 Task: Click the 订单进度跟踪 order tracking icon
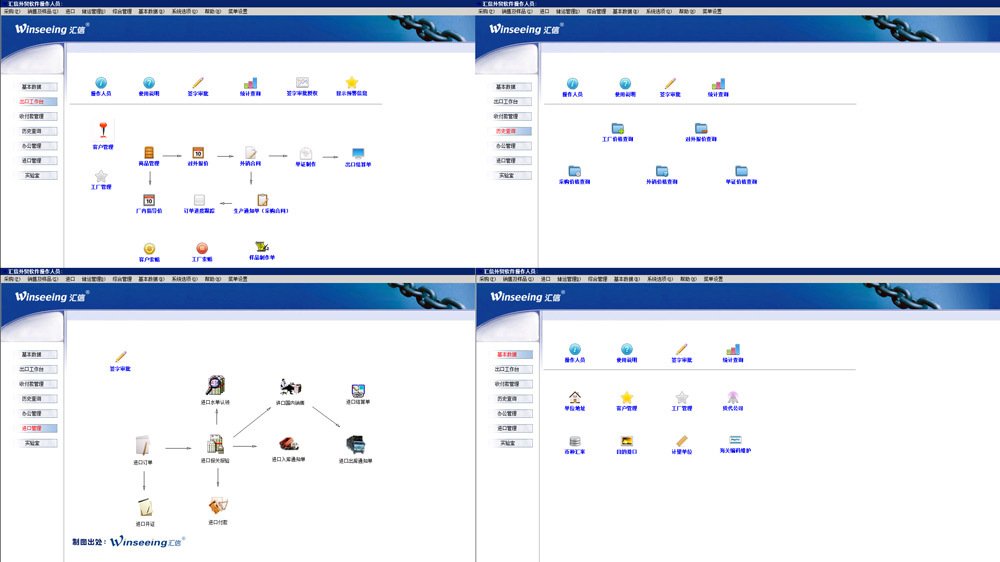click(x=199, y=201)
